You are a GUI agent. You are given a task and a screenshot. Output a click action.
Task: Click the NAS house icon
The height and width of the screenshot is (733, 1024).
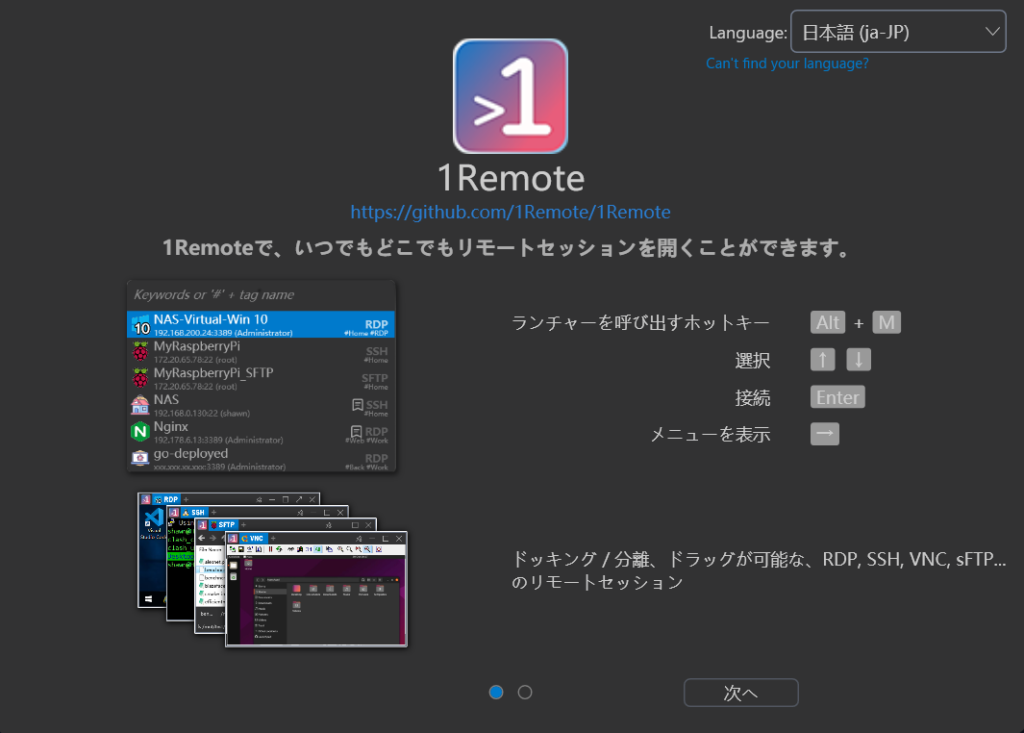(x=140, y=405)
